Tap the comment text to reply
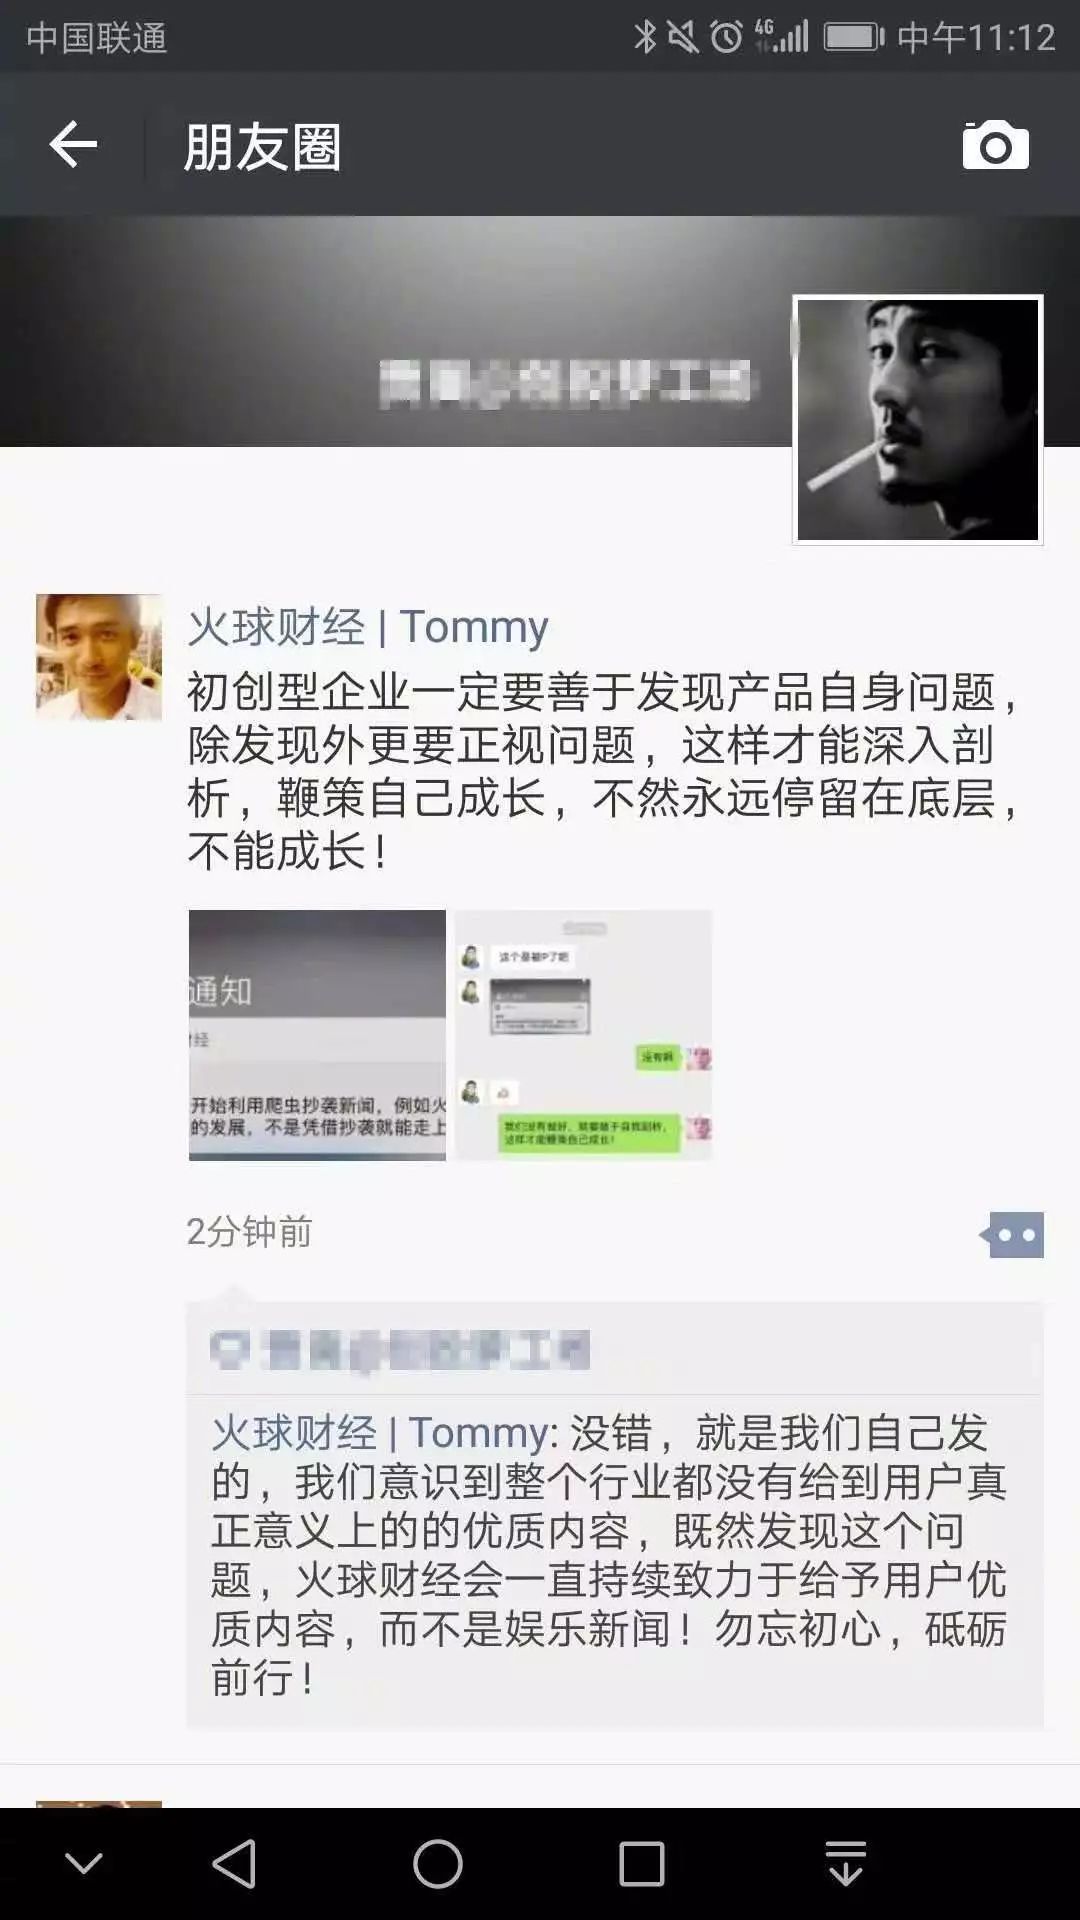This screenshot has height=1920, width=1080. pyautogui.click(x=609, y=1555)
